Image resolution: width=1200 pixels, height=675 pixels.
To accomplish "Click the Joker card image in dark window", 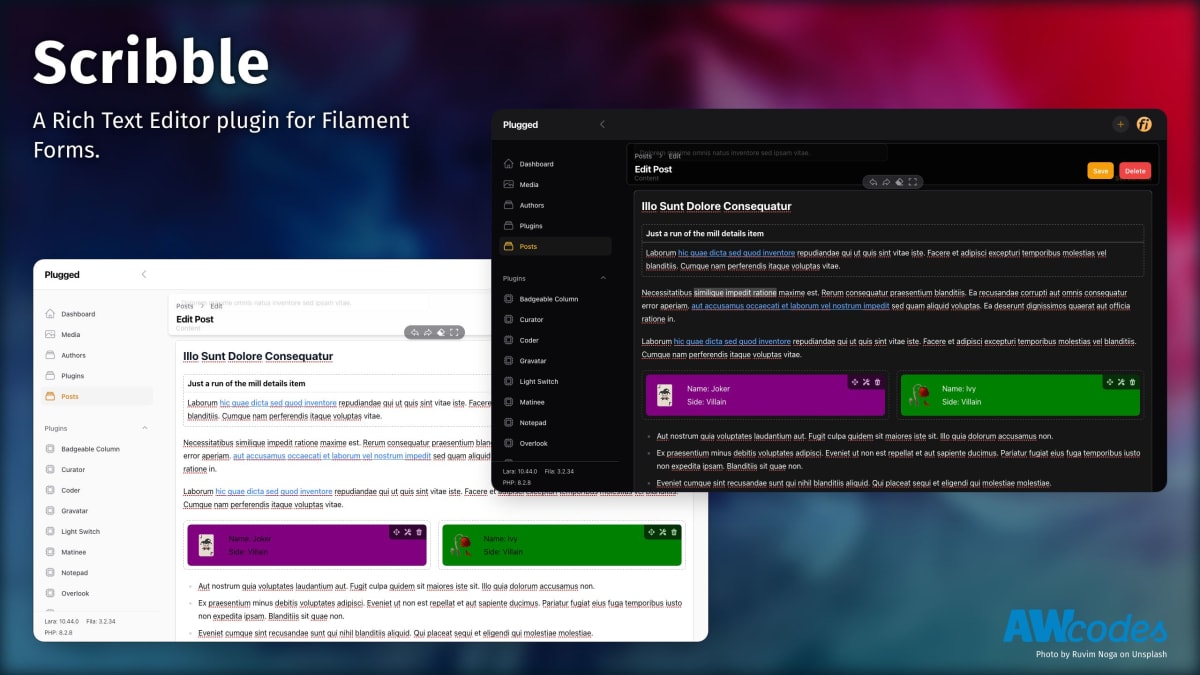I will click(x=664, y=396).
